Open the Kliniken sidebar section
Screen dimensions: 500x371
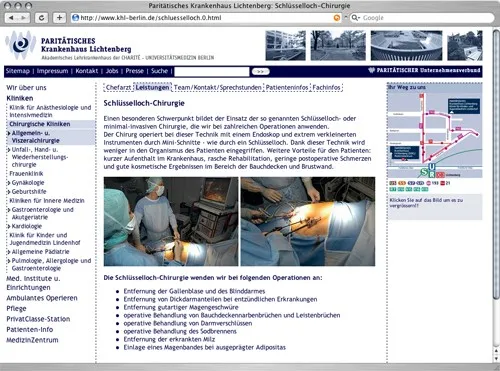[20, 98]
